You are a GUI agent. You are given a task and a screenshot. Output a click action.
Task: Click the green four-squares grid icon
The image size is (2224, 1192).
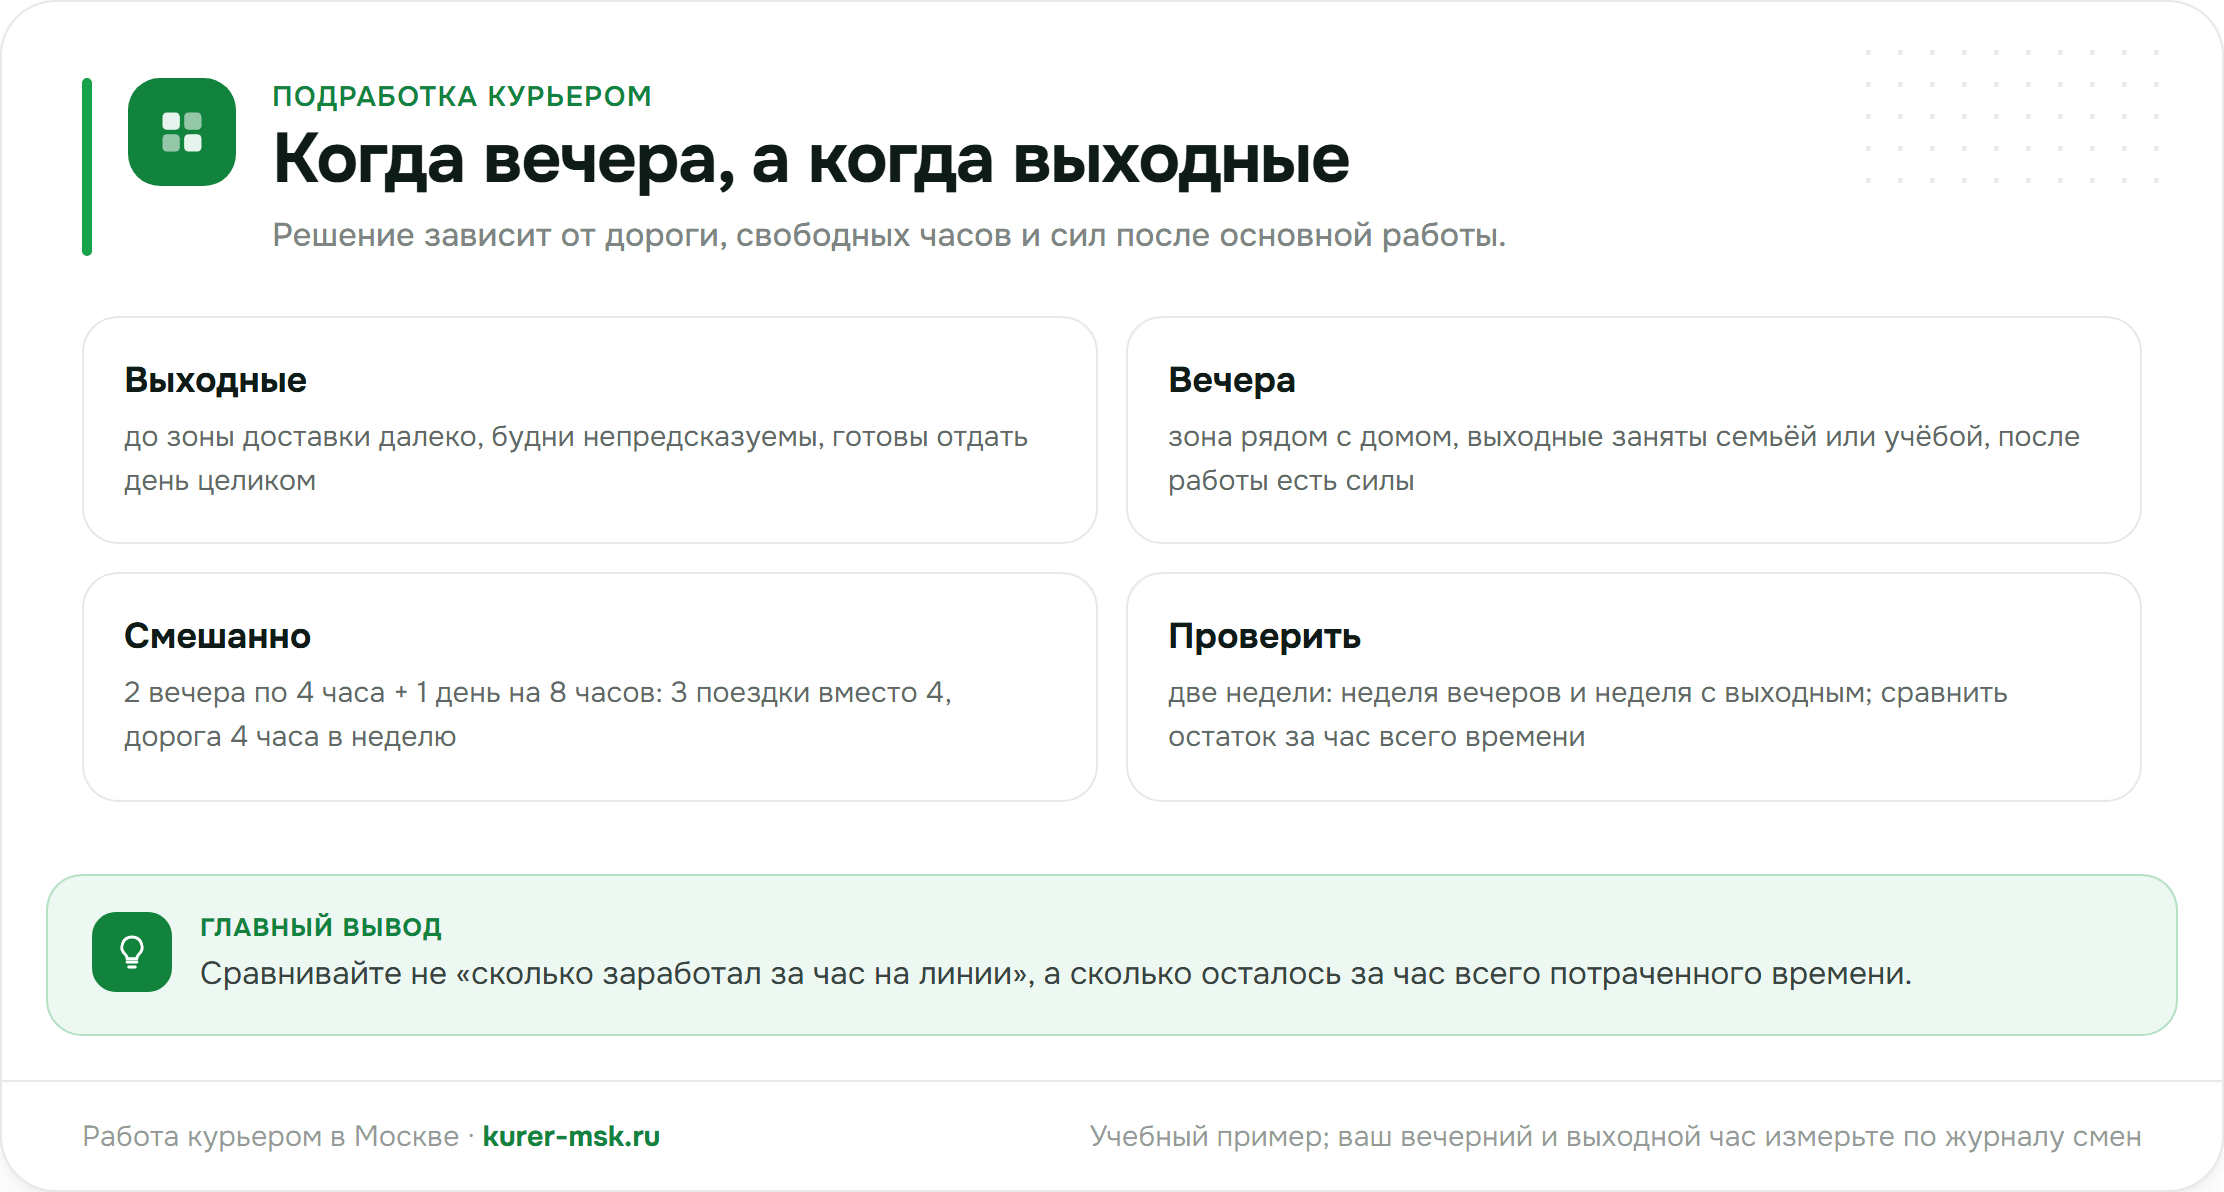pos(182,132)
